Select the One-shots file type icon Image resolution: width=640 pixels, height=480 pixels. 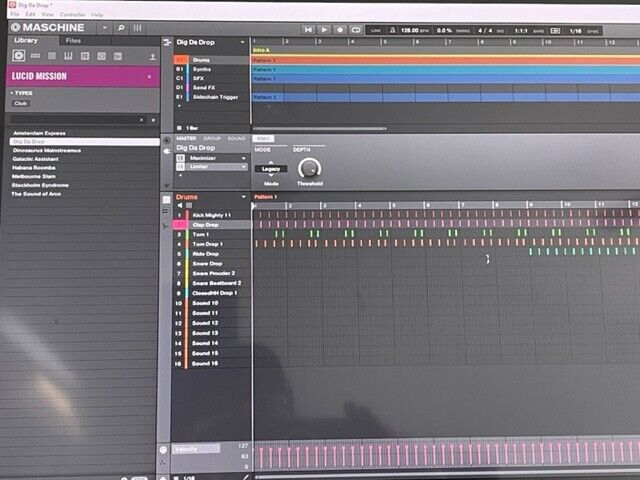tap(118, 56)
